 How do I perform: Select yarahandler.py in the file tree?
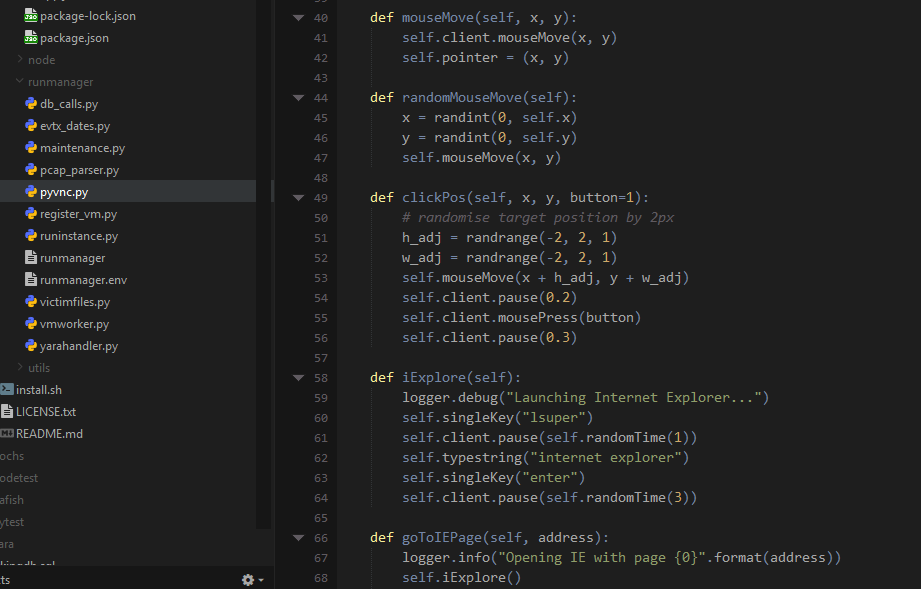tap(79, 346)
